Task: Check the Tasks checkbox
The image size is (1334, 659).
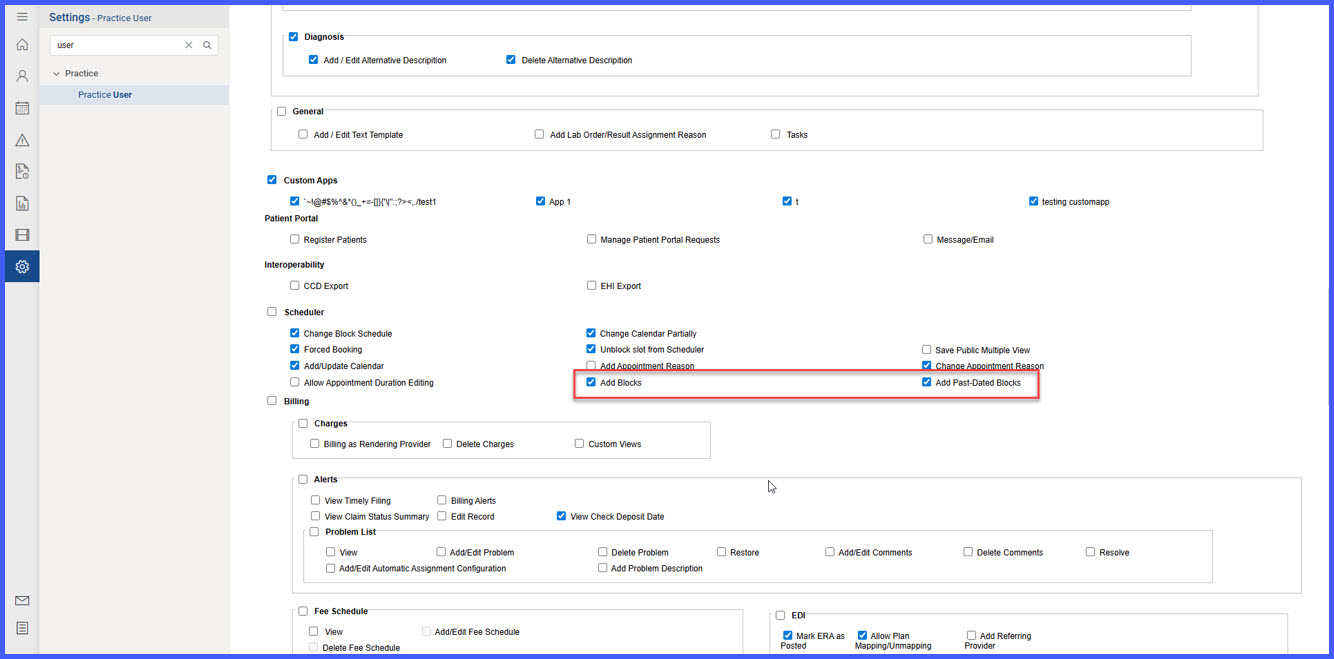Action: pos(775,134)
